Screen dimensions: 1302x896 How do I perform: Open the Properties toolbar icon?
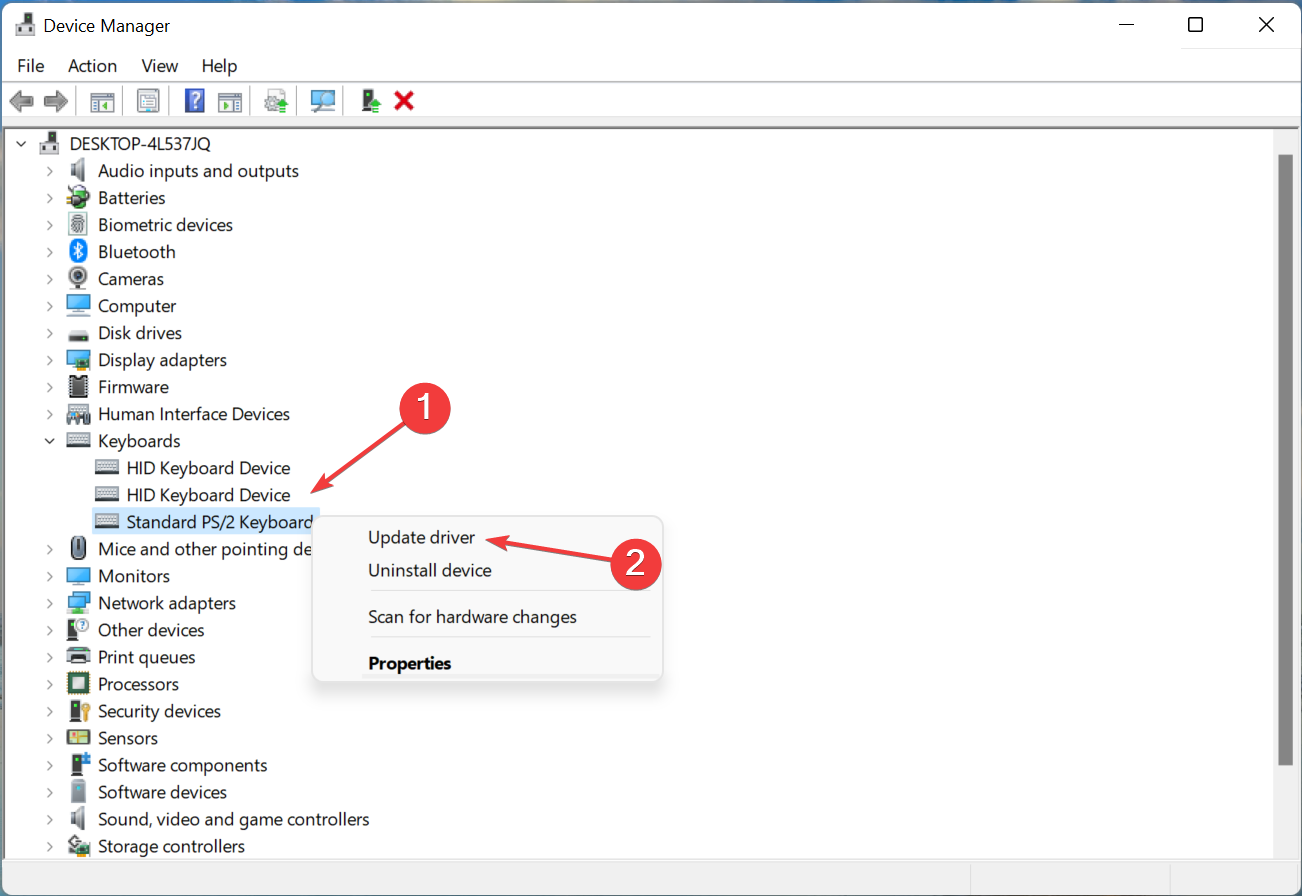point(148,100)
